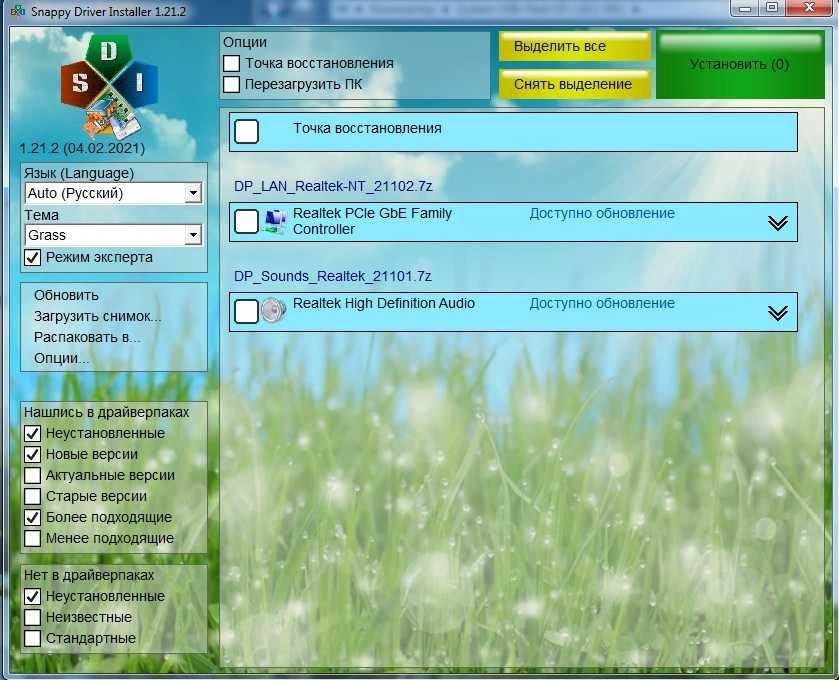Viewport: 839px width, 680px height.
Task: Uncheck Неустановленные under Нашлись в драйверпаках
Action: click(x=33, y=433)
